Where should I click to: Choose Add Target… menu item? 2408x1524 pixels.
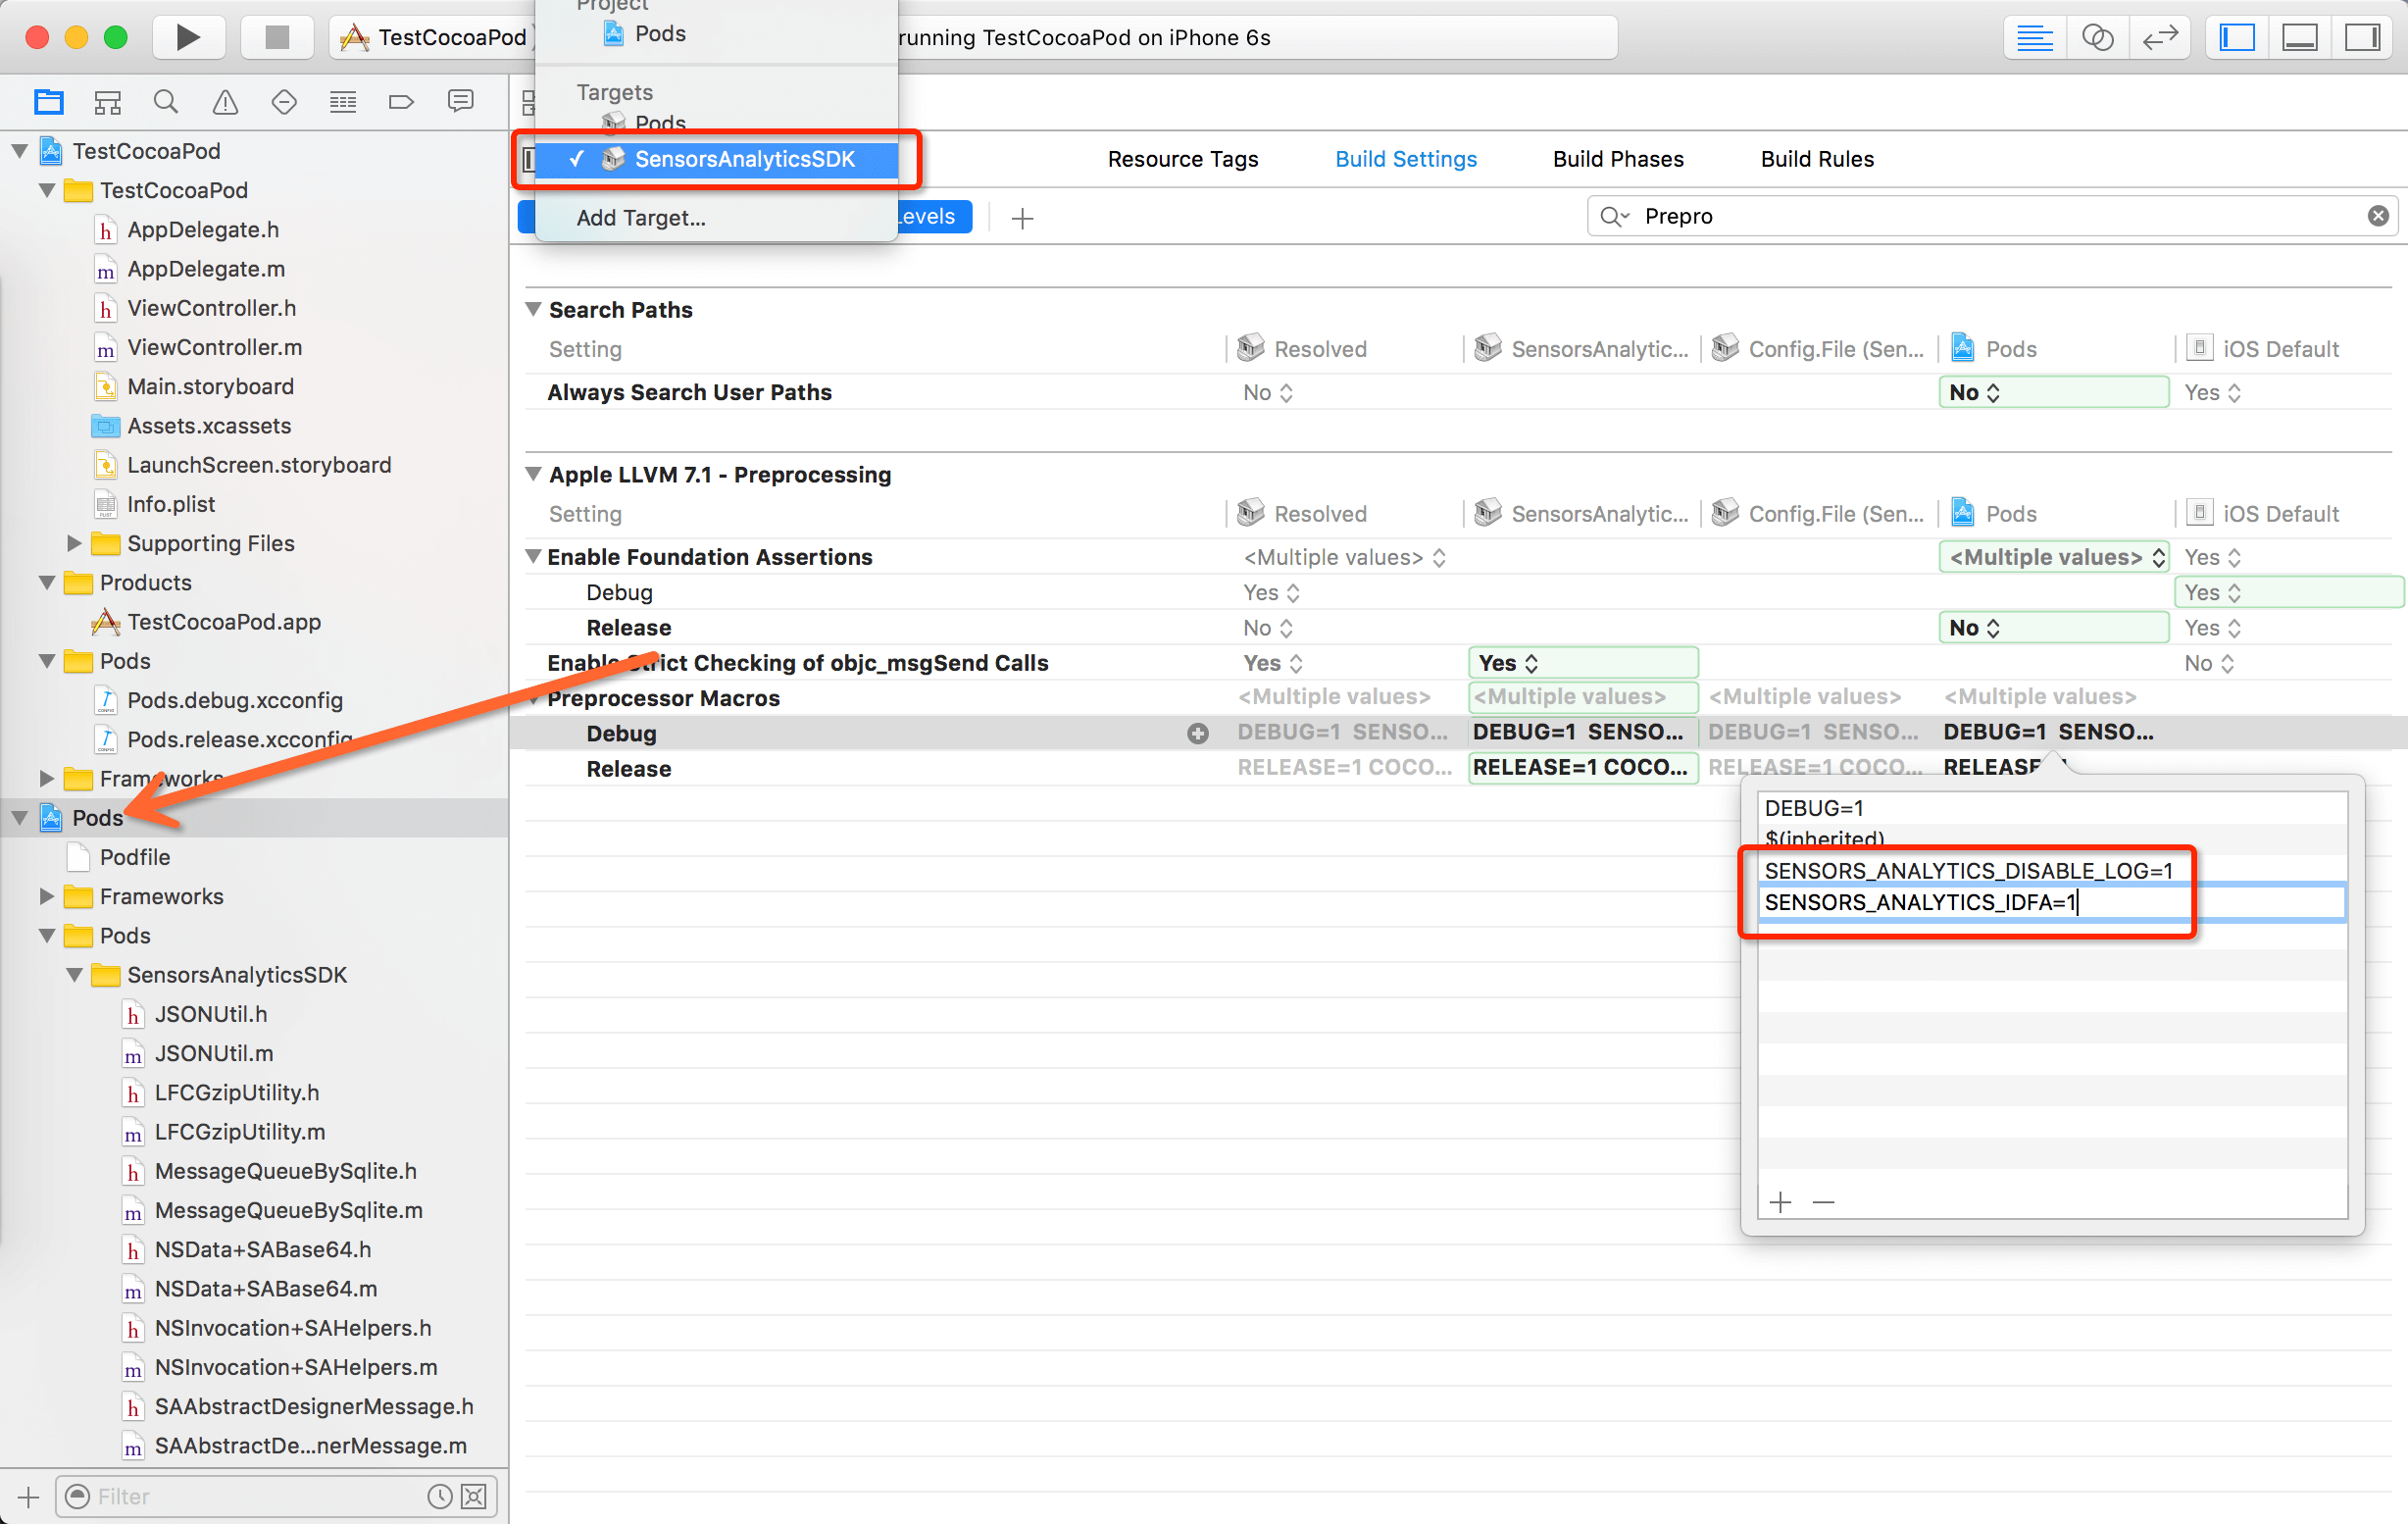click(x=641, y=218)
